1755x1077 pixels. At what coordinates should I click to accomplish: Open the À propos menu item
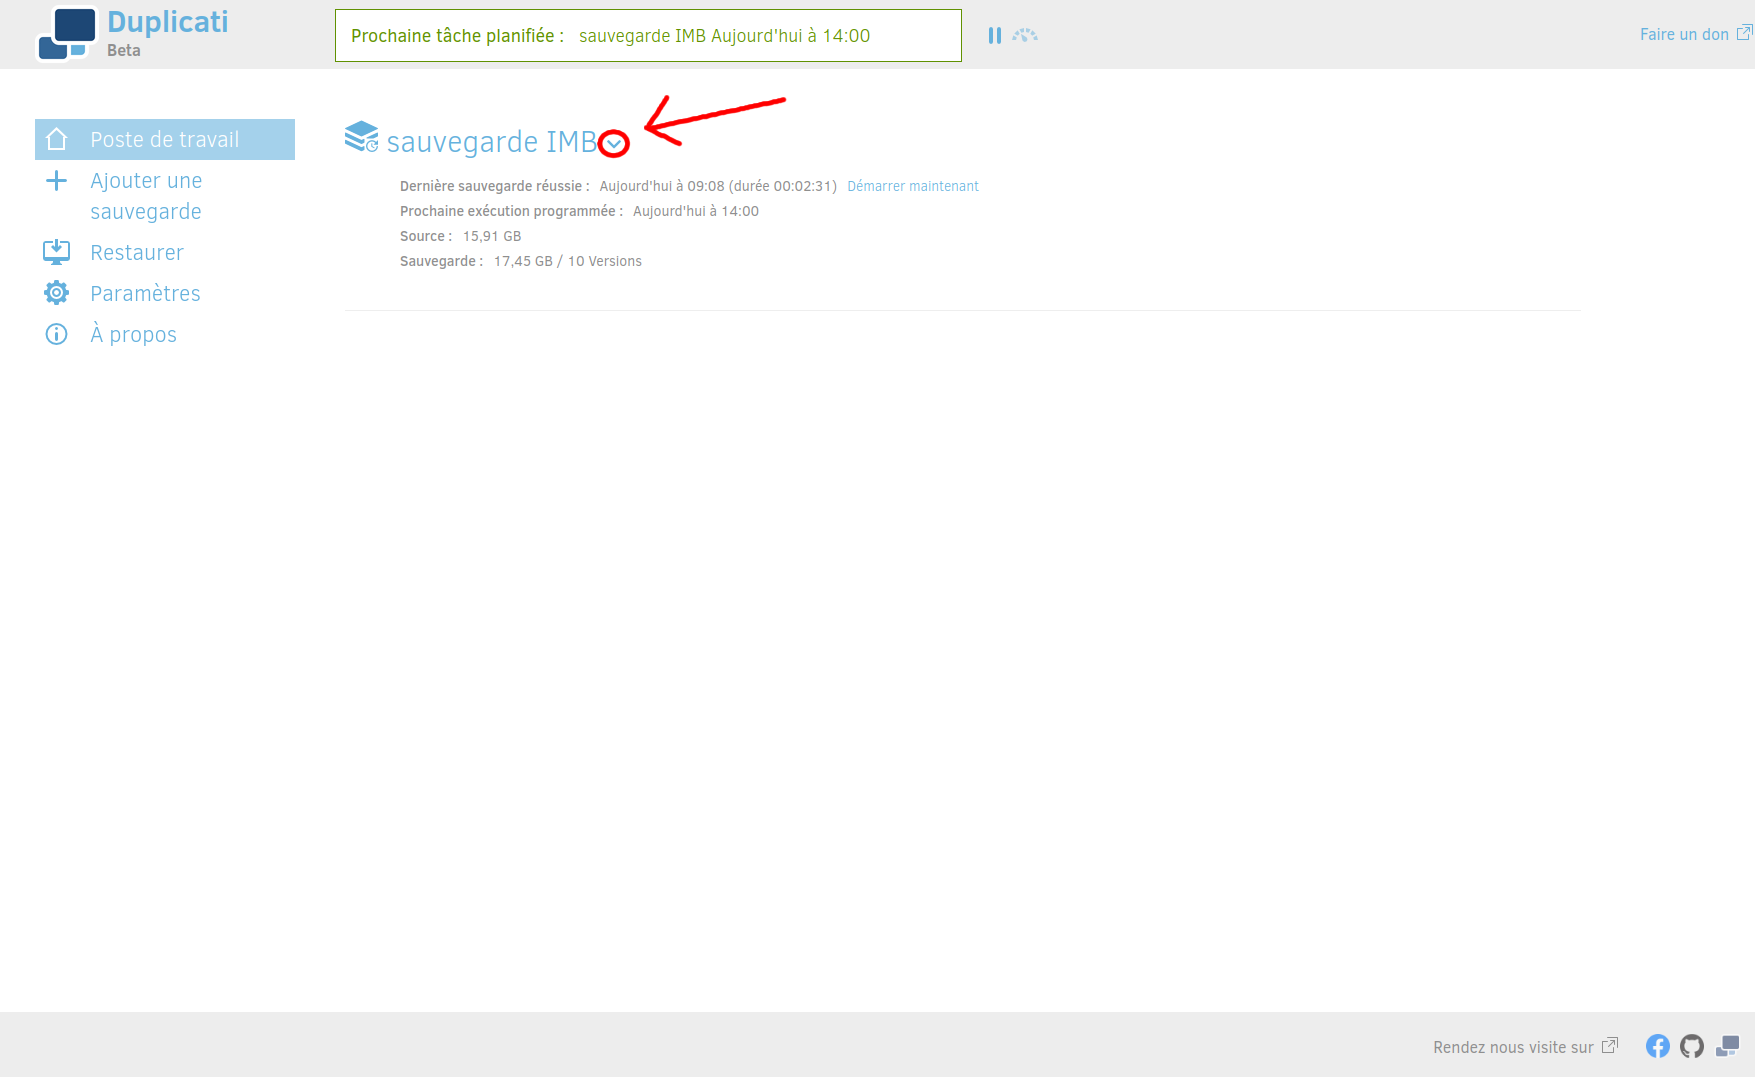(133, 334)
